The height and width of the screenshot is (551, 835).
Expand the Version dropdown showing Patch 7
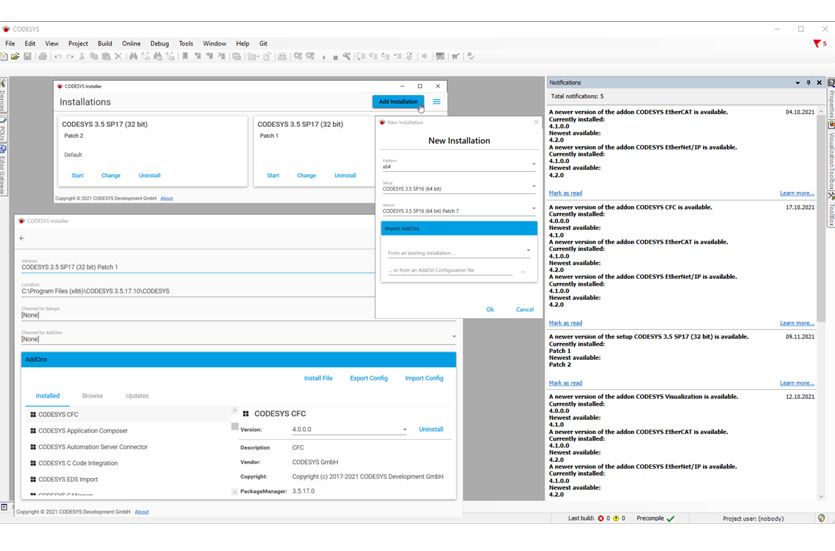tap(534, 209)
